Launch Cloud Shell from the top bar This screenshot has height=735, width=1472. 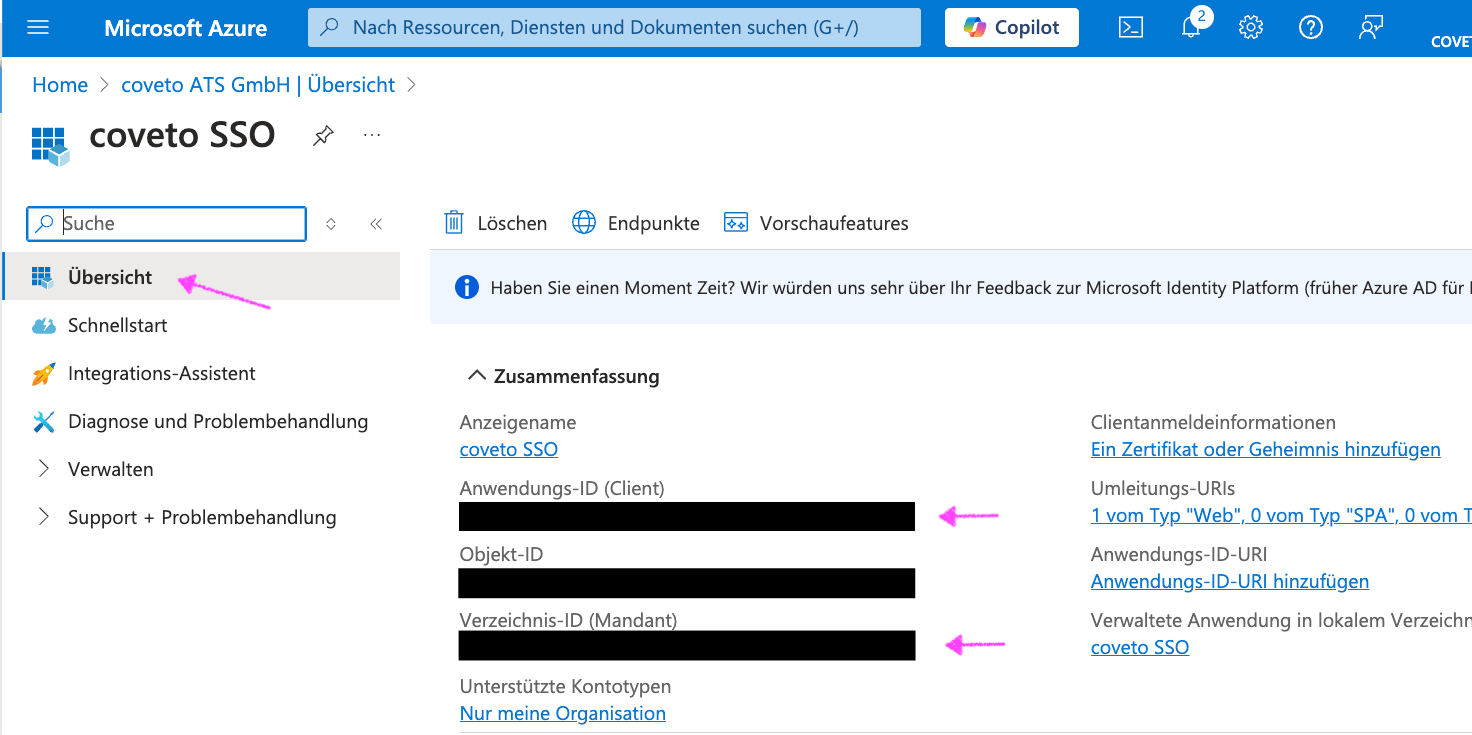coord(1130,28)
